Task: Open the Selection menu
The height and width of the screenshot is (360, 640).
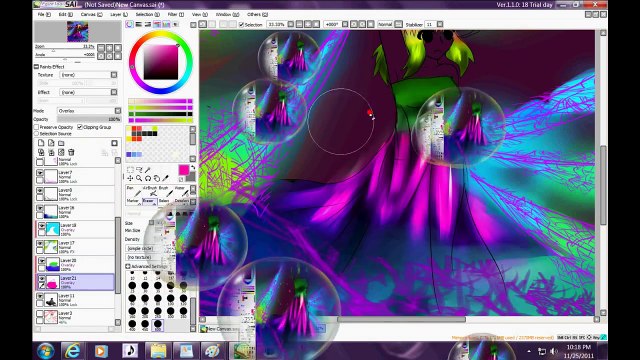Action: pos(147,14)
